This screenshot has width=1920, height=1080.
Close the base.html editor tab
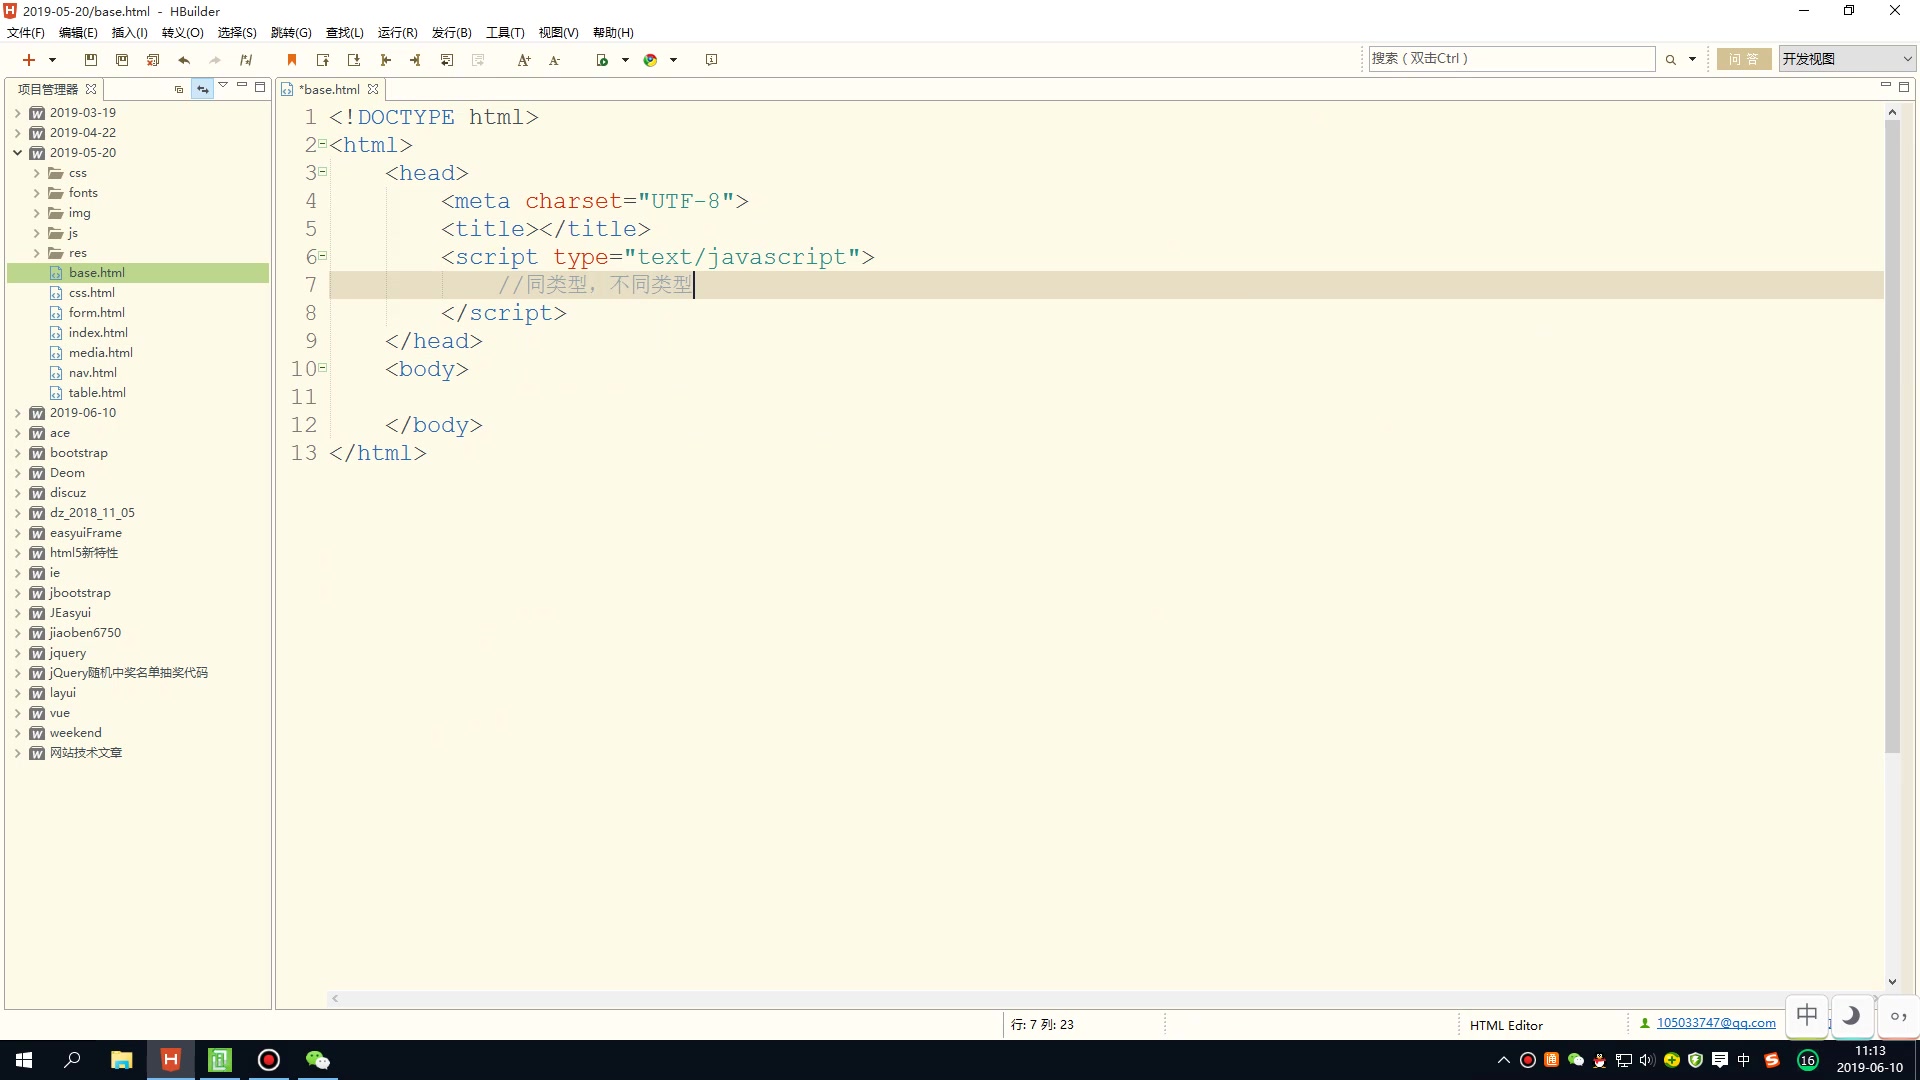tap(373, 89)
